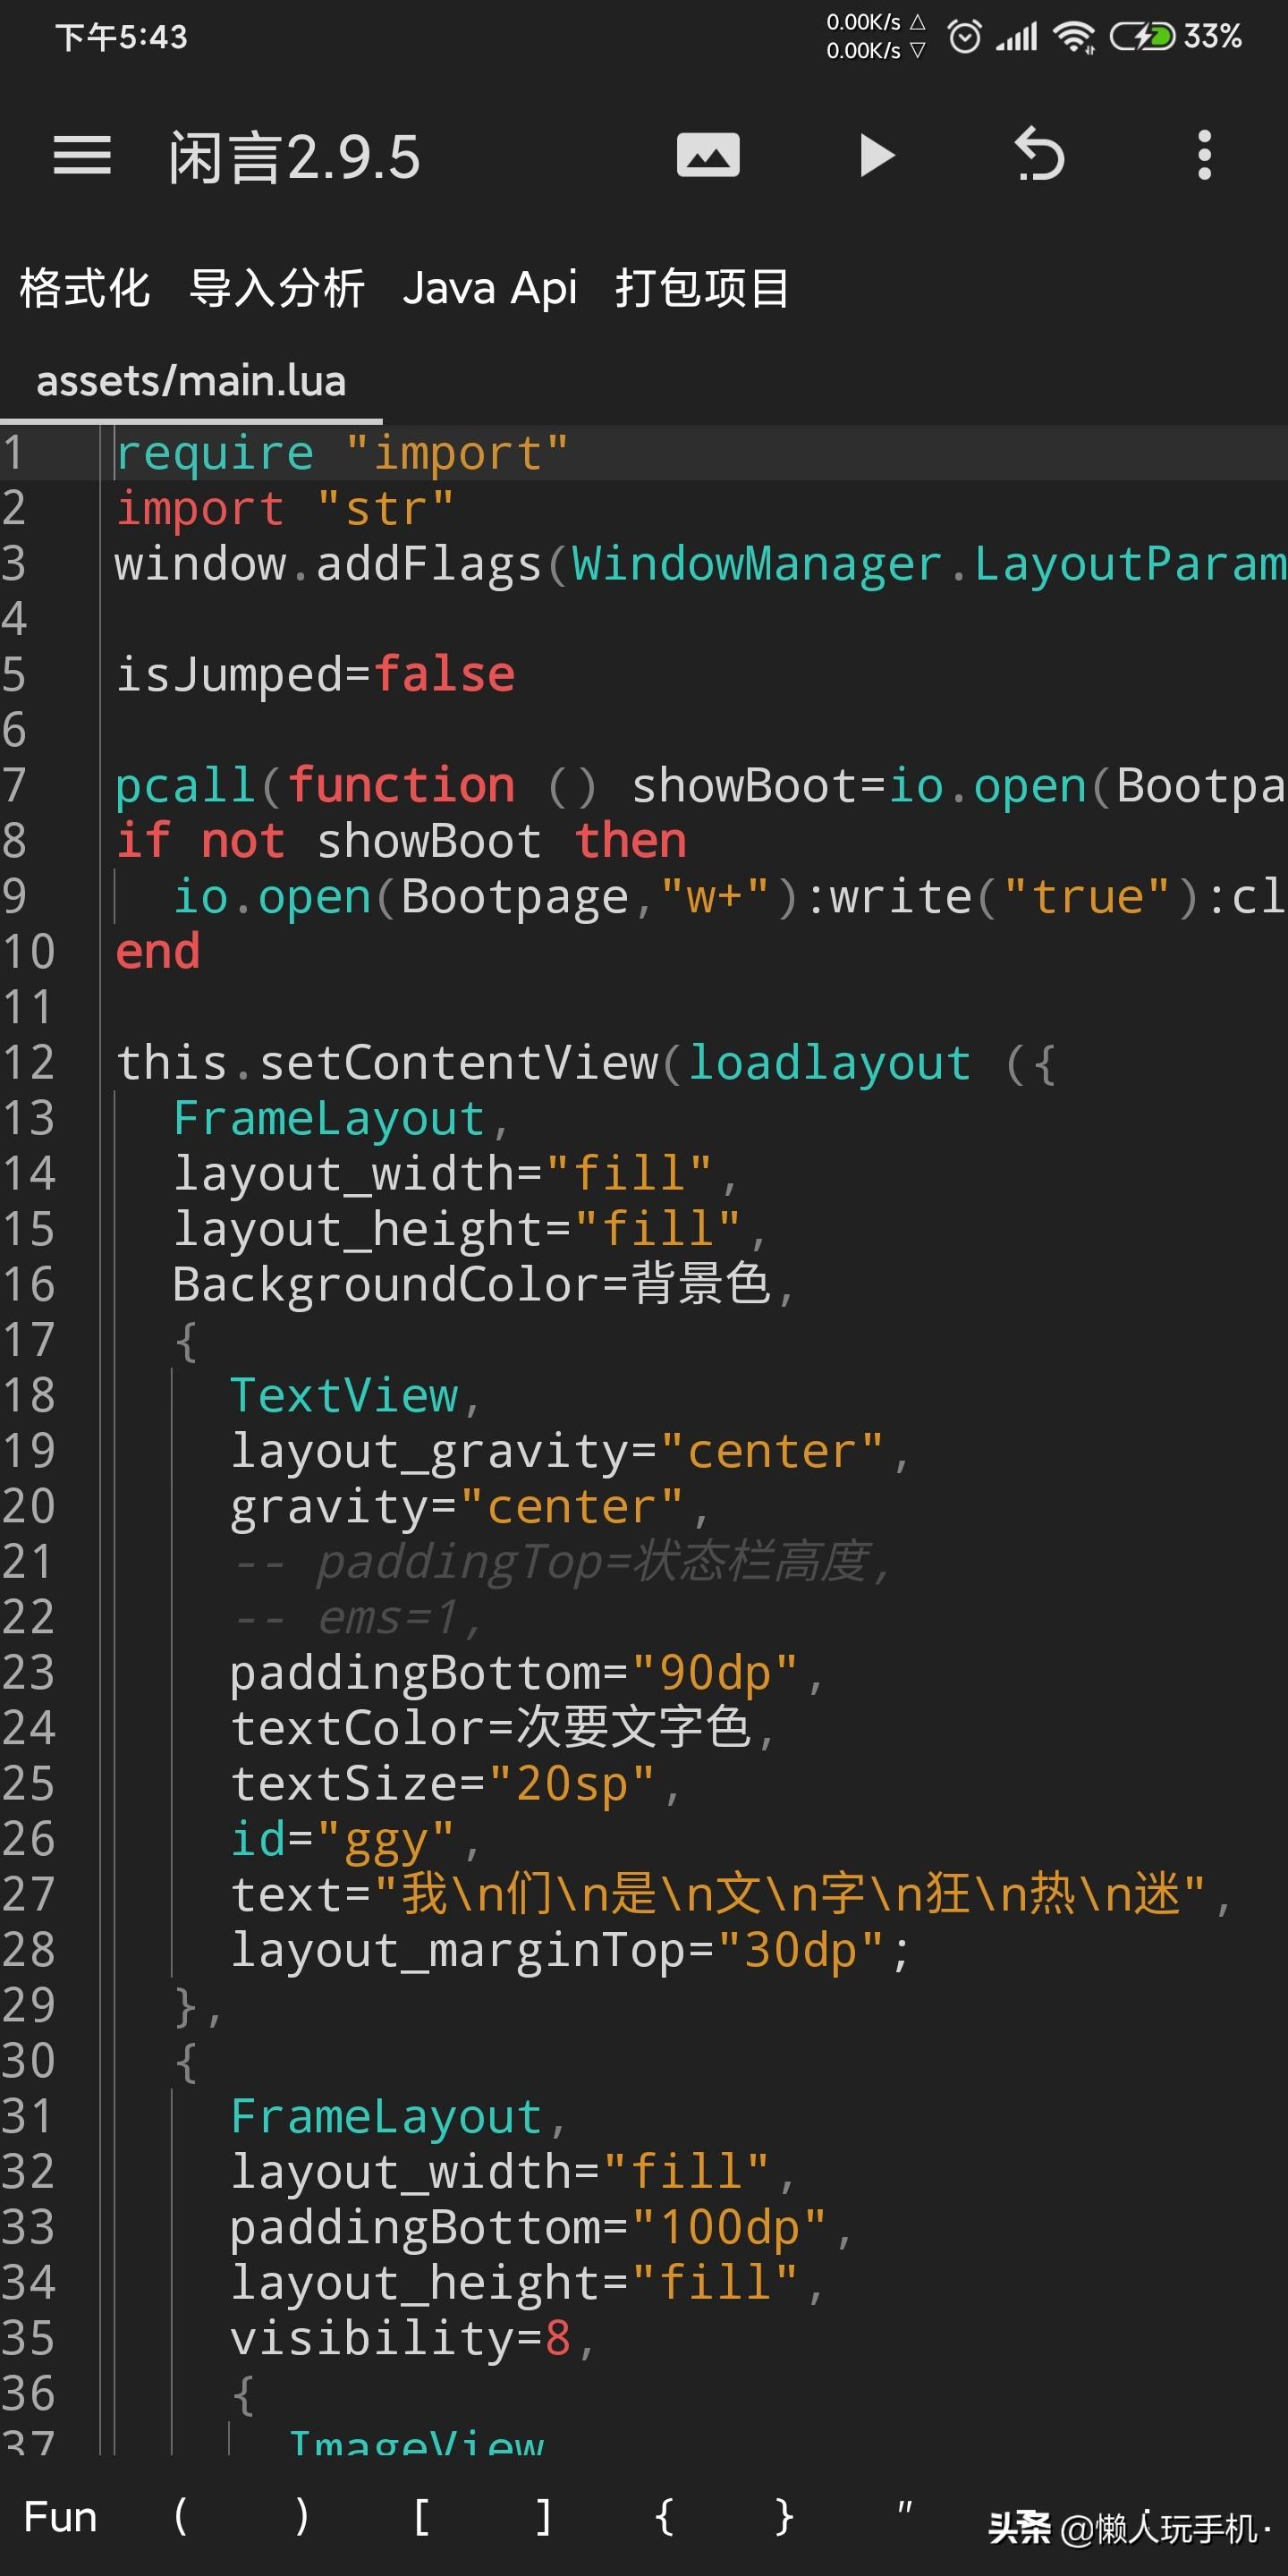Open 导入分析 import analysis
This screenshot has width=1288, height=2576.
(x=277, y=289)
